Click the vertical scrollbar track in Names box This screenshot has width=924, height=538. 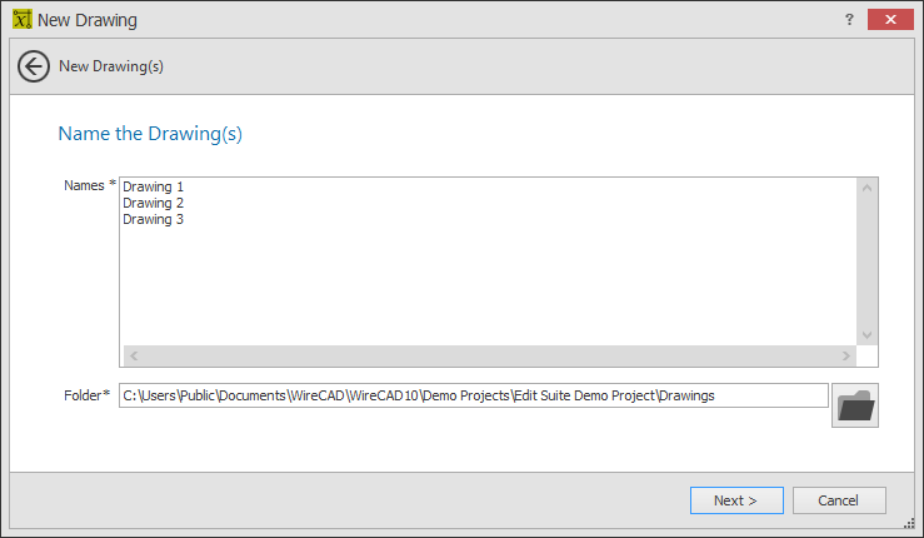[867, 262]
